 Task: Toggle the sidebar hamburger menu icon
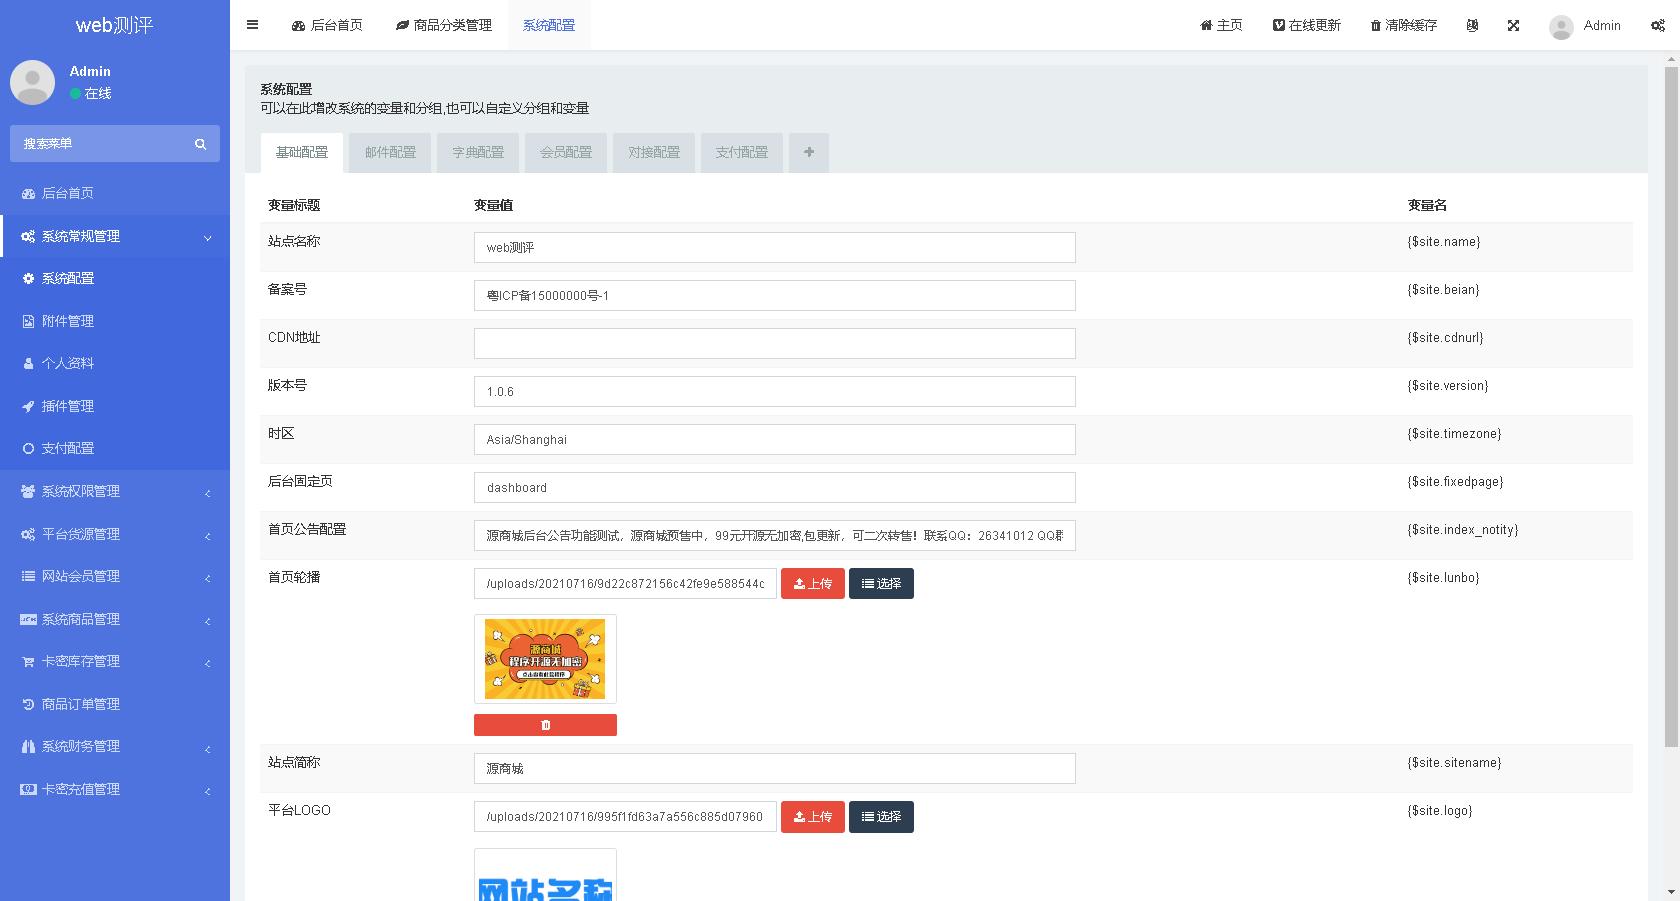252,25
